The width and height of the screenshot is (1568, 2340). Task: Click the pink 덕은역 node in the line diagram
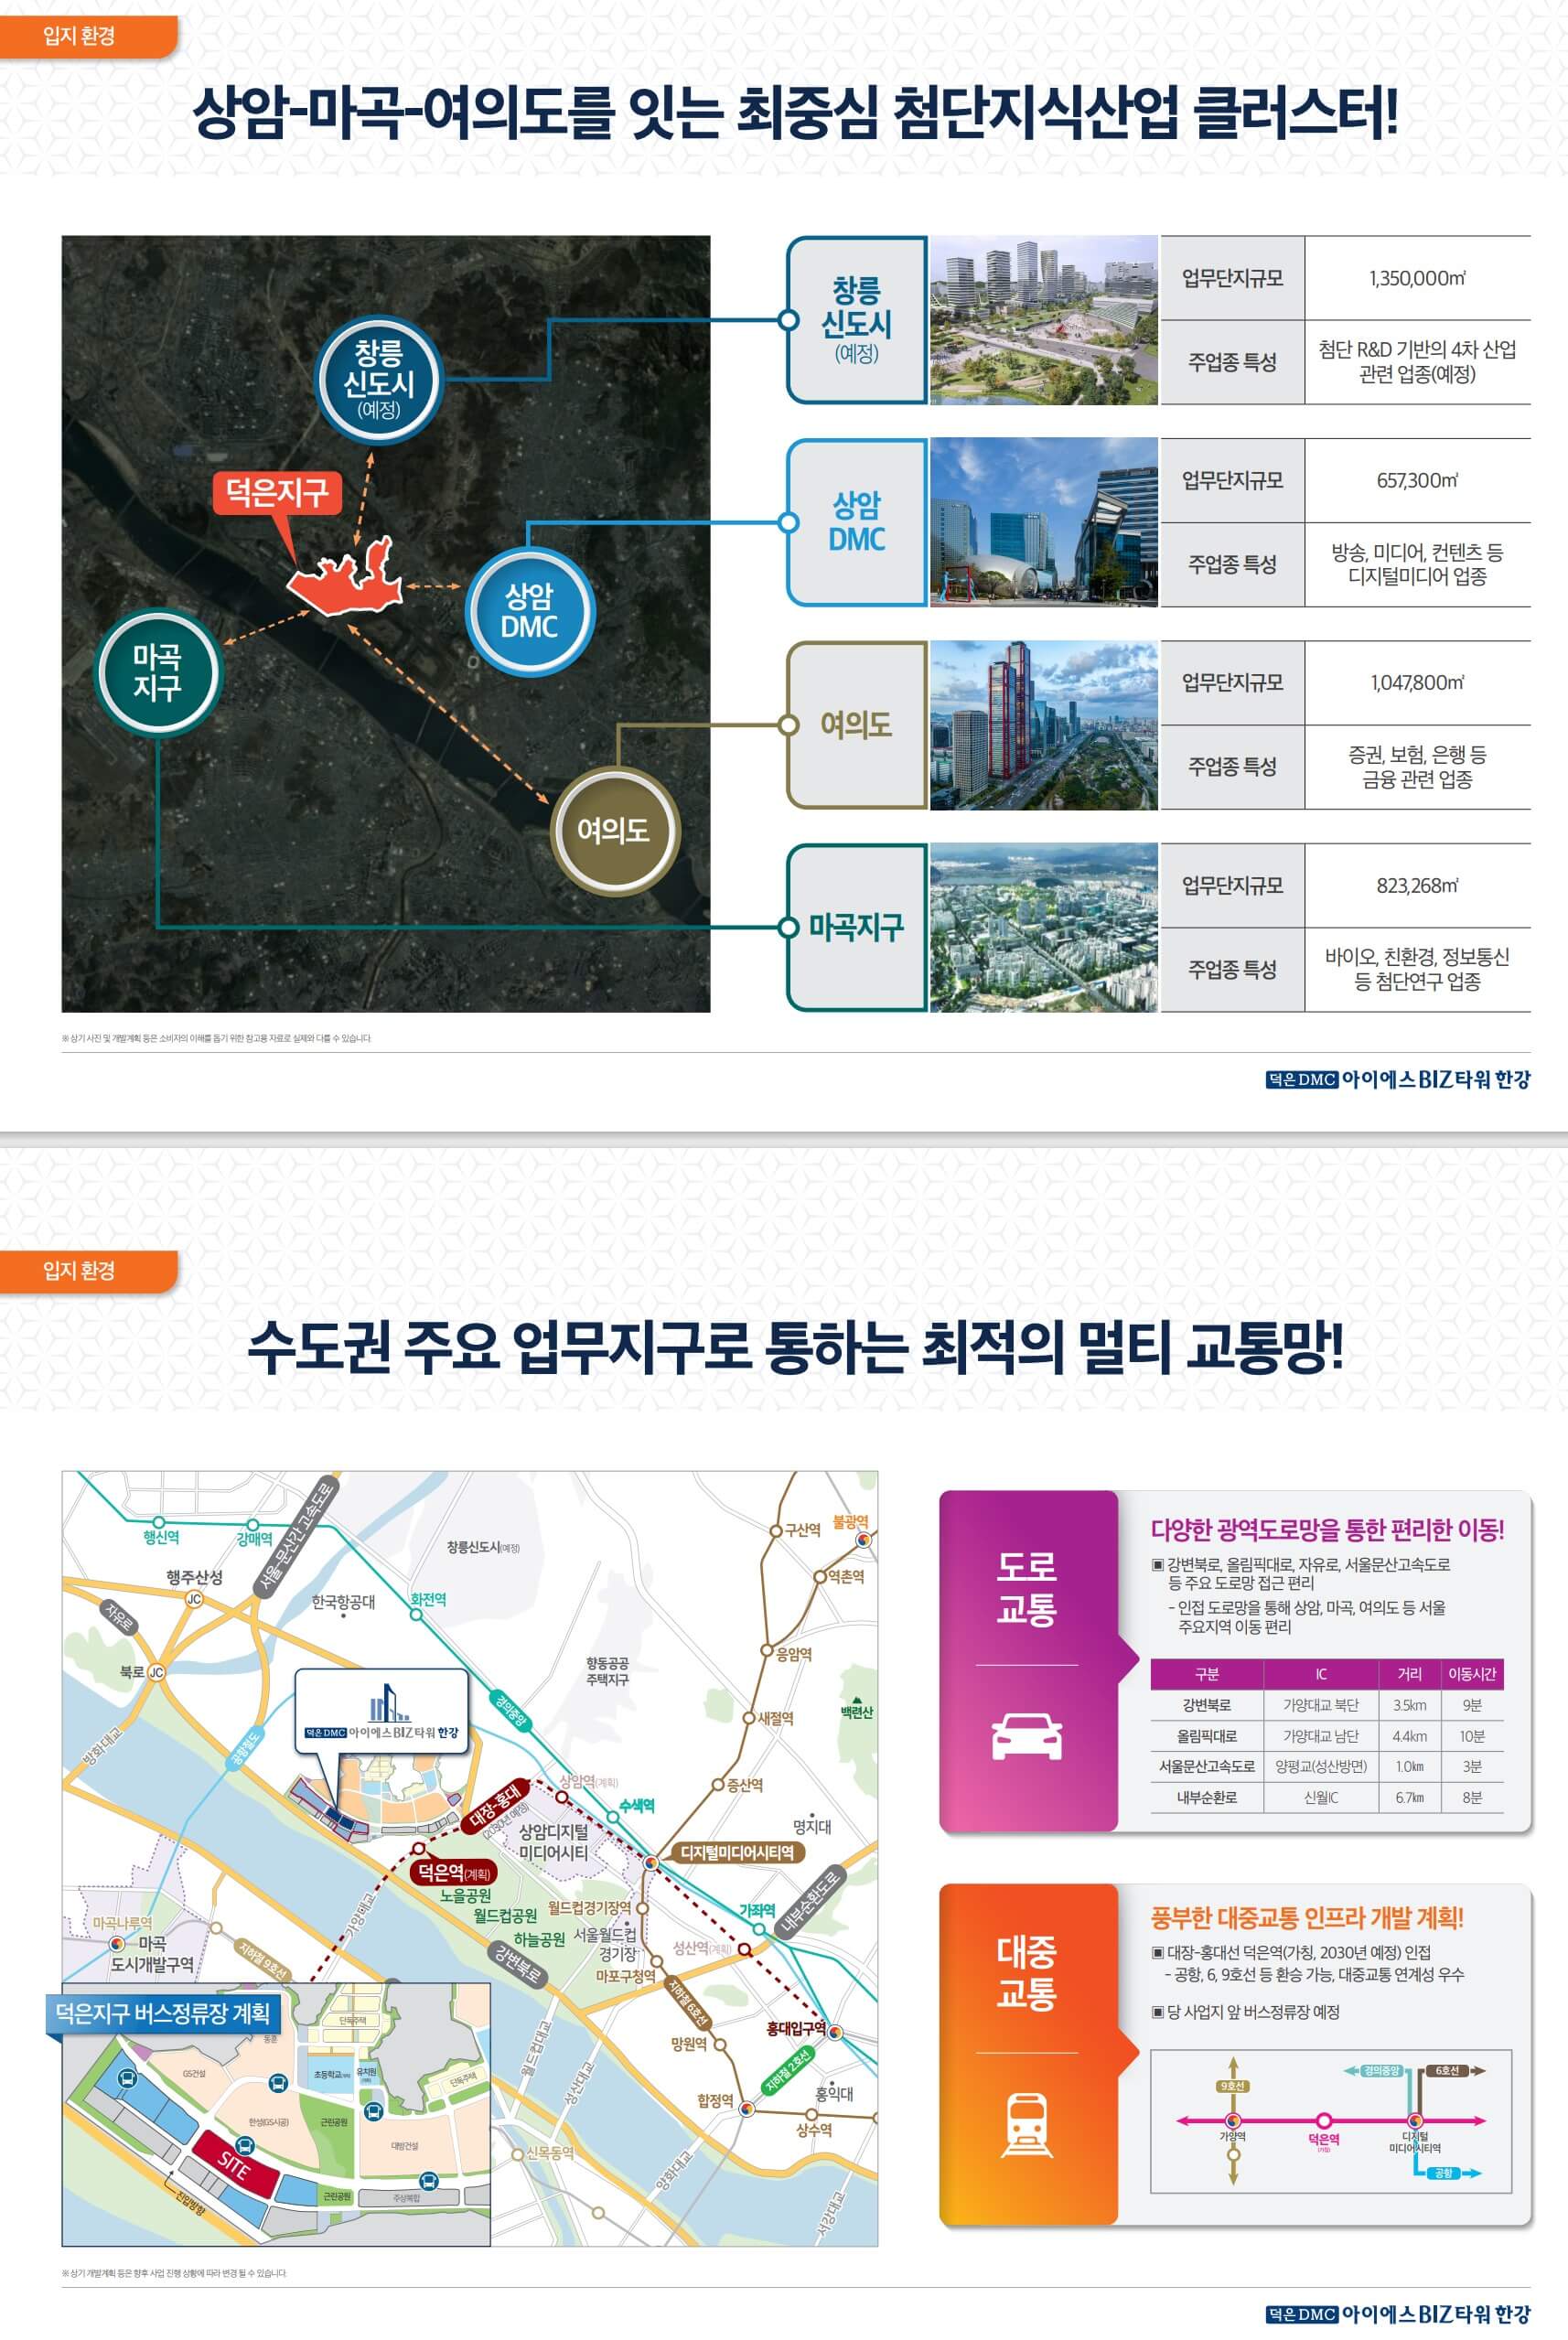point(1323,2120)
